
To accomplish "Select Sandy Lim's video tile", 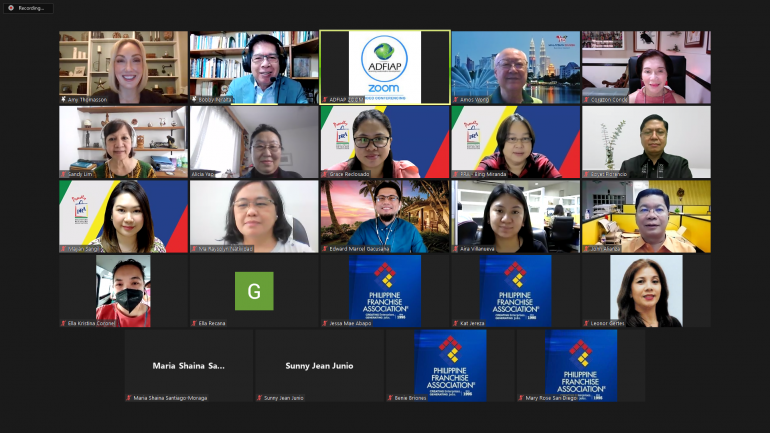I will point(124,142).
